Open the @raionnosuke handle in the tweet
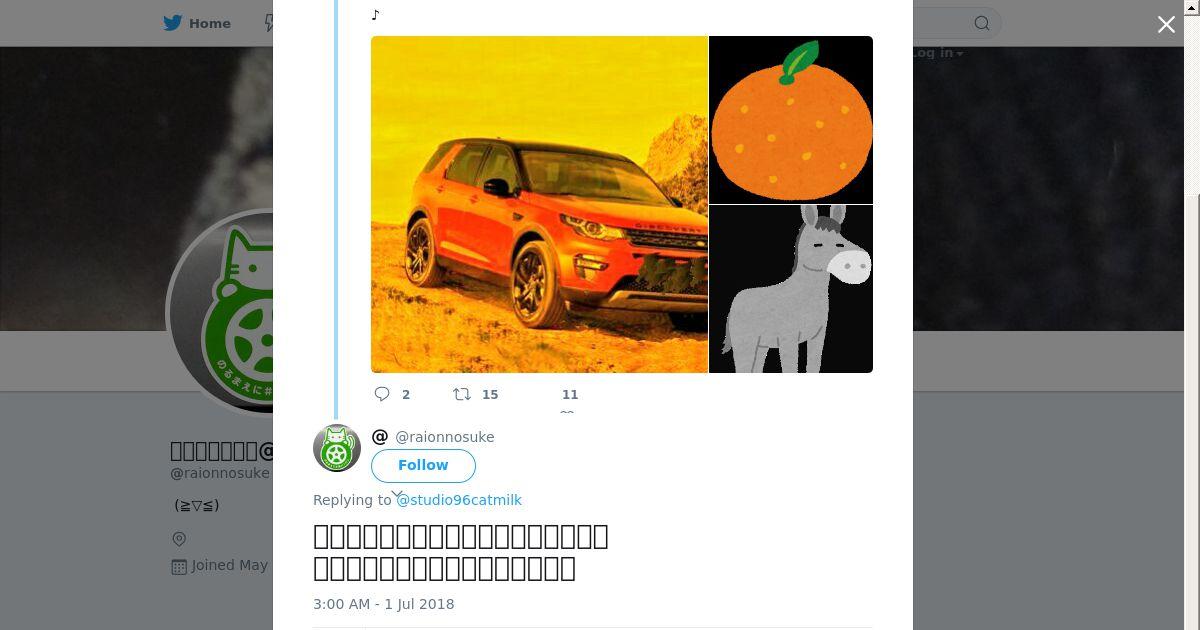Viewport: 1200px width, 630px height. click(x=444, y=437)
